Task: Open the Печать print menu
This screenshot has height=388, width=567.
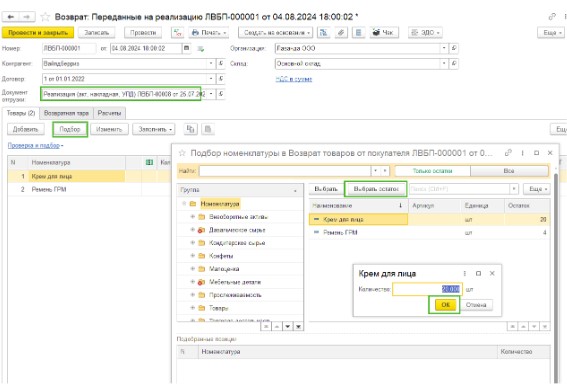Action: [209, 33]
